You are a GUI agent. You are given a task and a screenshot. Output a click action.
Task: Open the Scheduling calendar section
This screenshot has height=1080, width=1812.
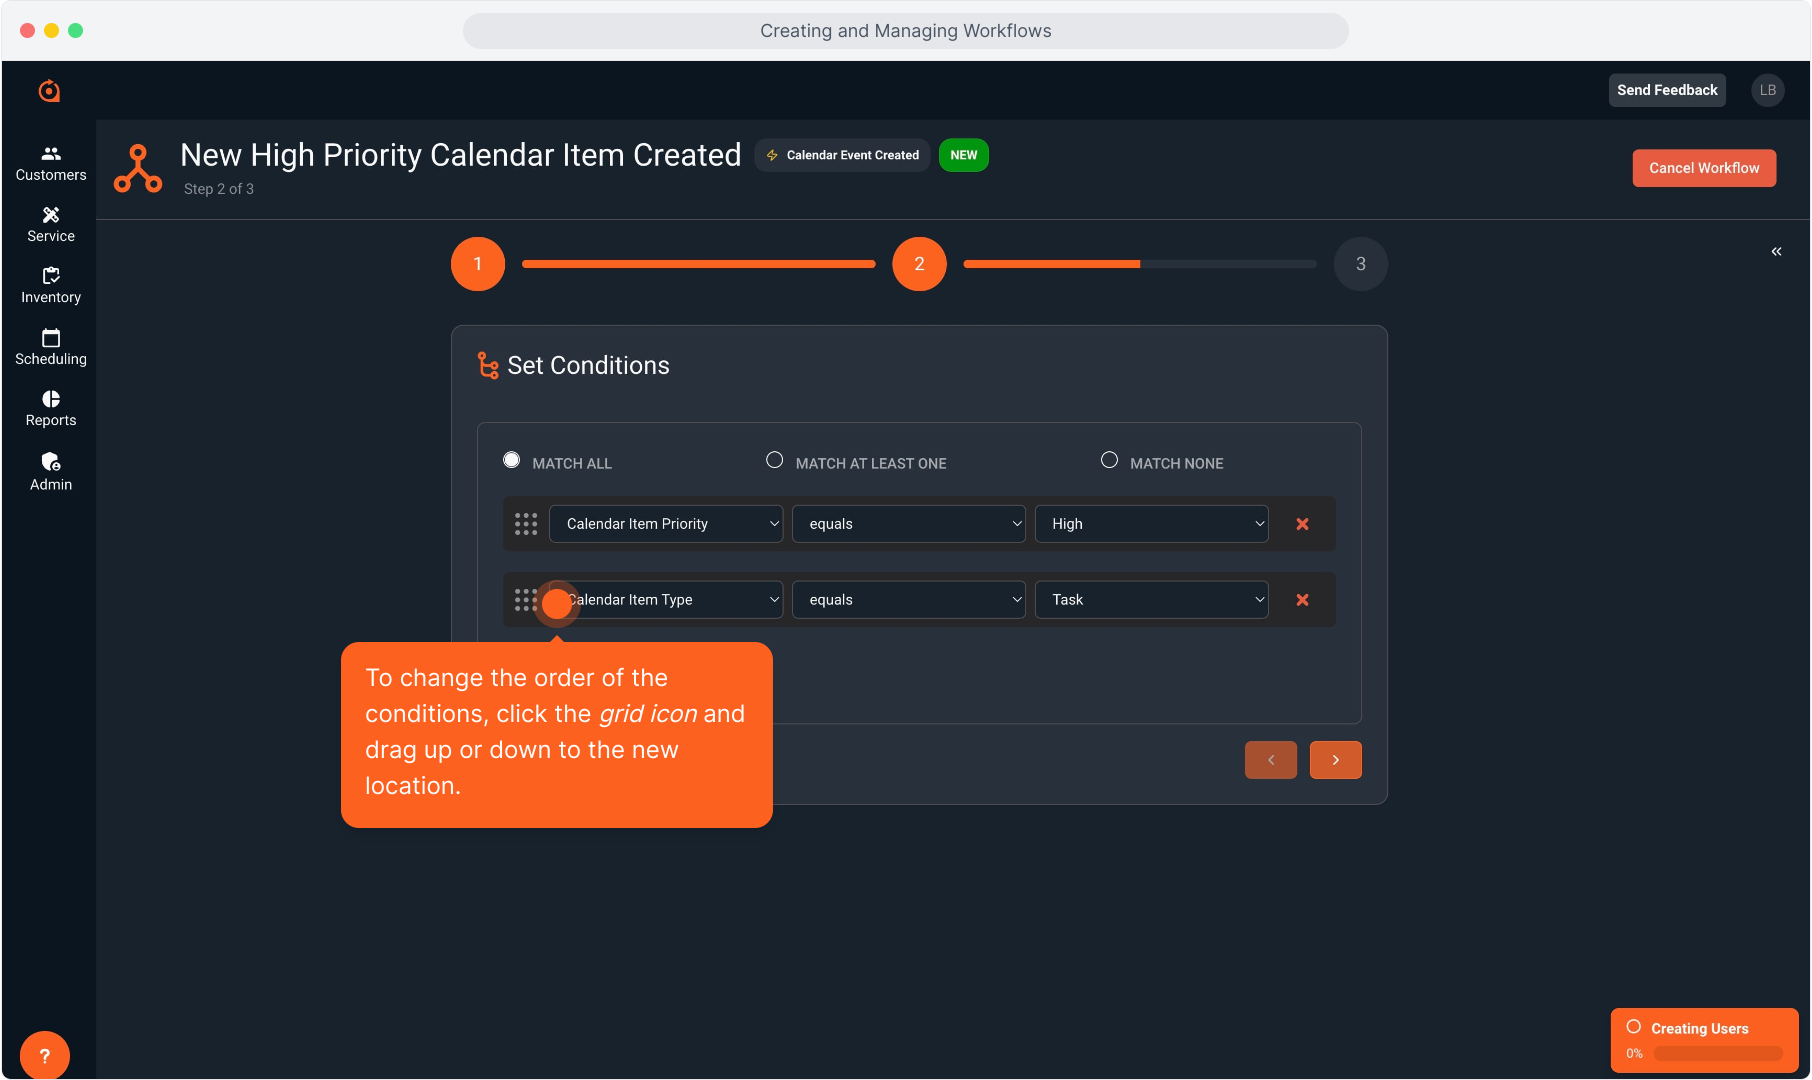tap(50, 347)
